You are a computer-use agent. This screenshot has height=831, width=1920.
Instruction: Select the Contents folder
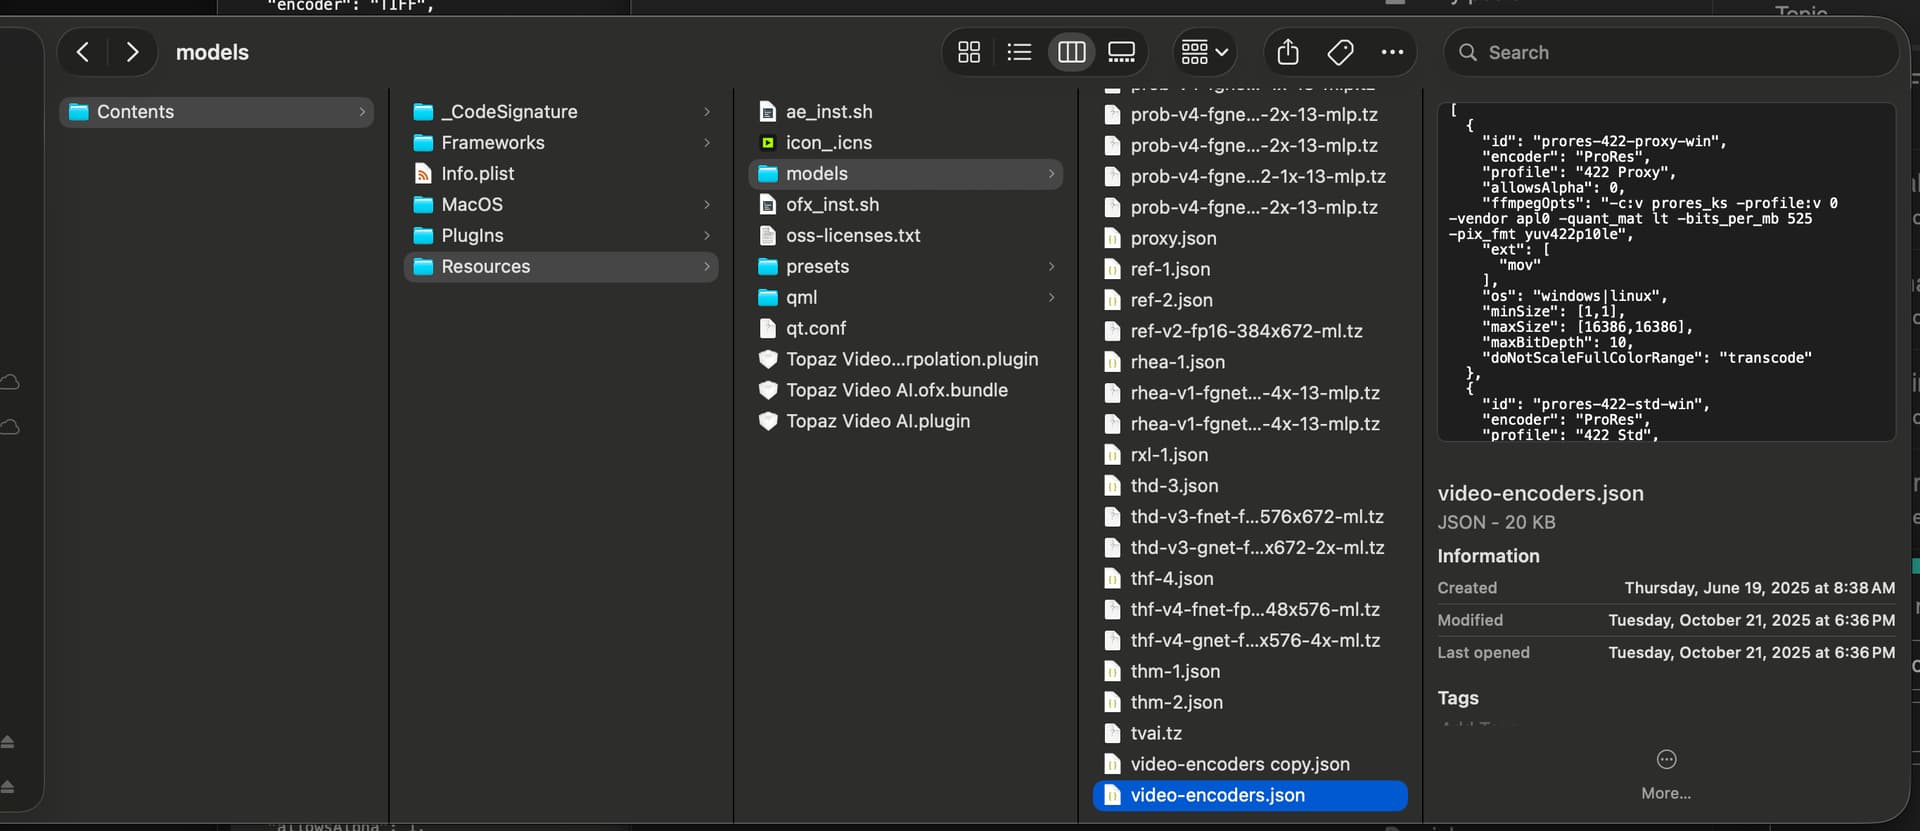tap(217, 112)
